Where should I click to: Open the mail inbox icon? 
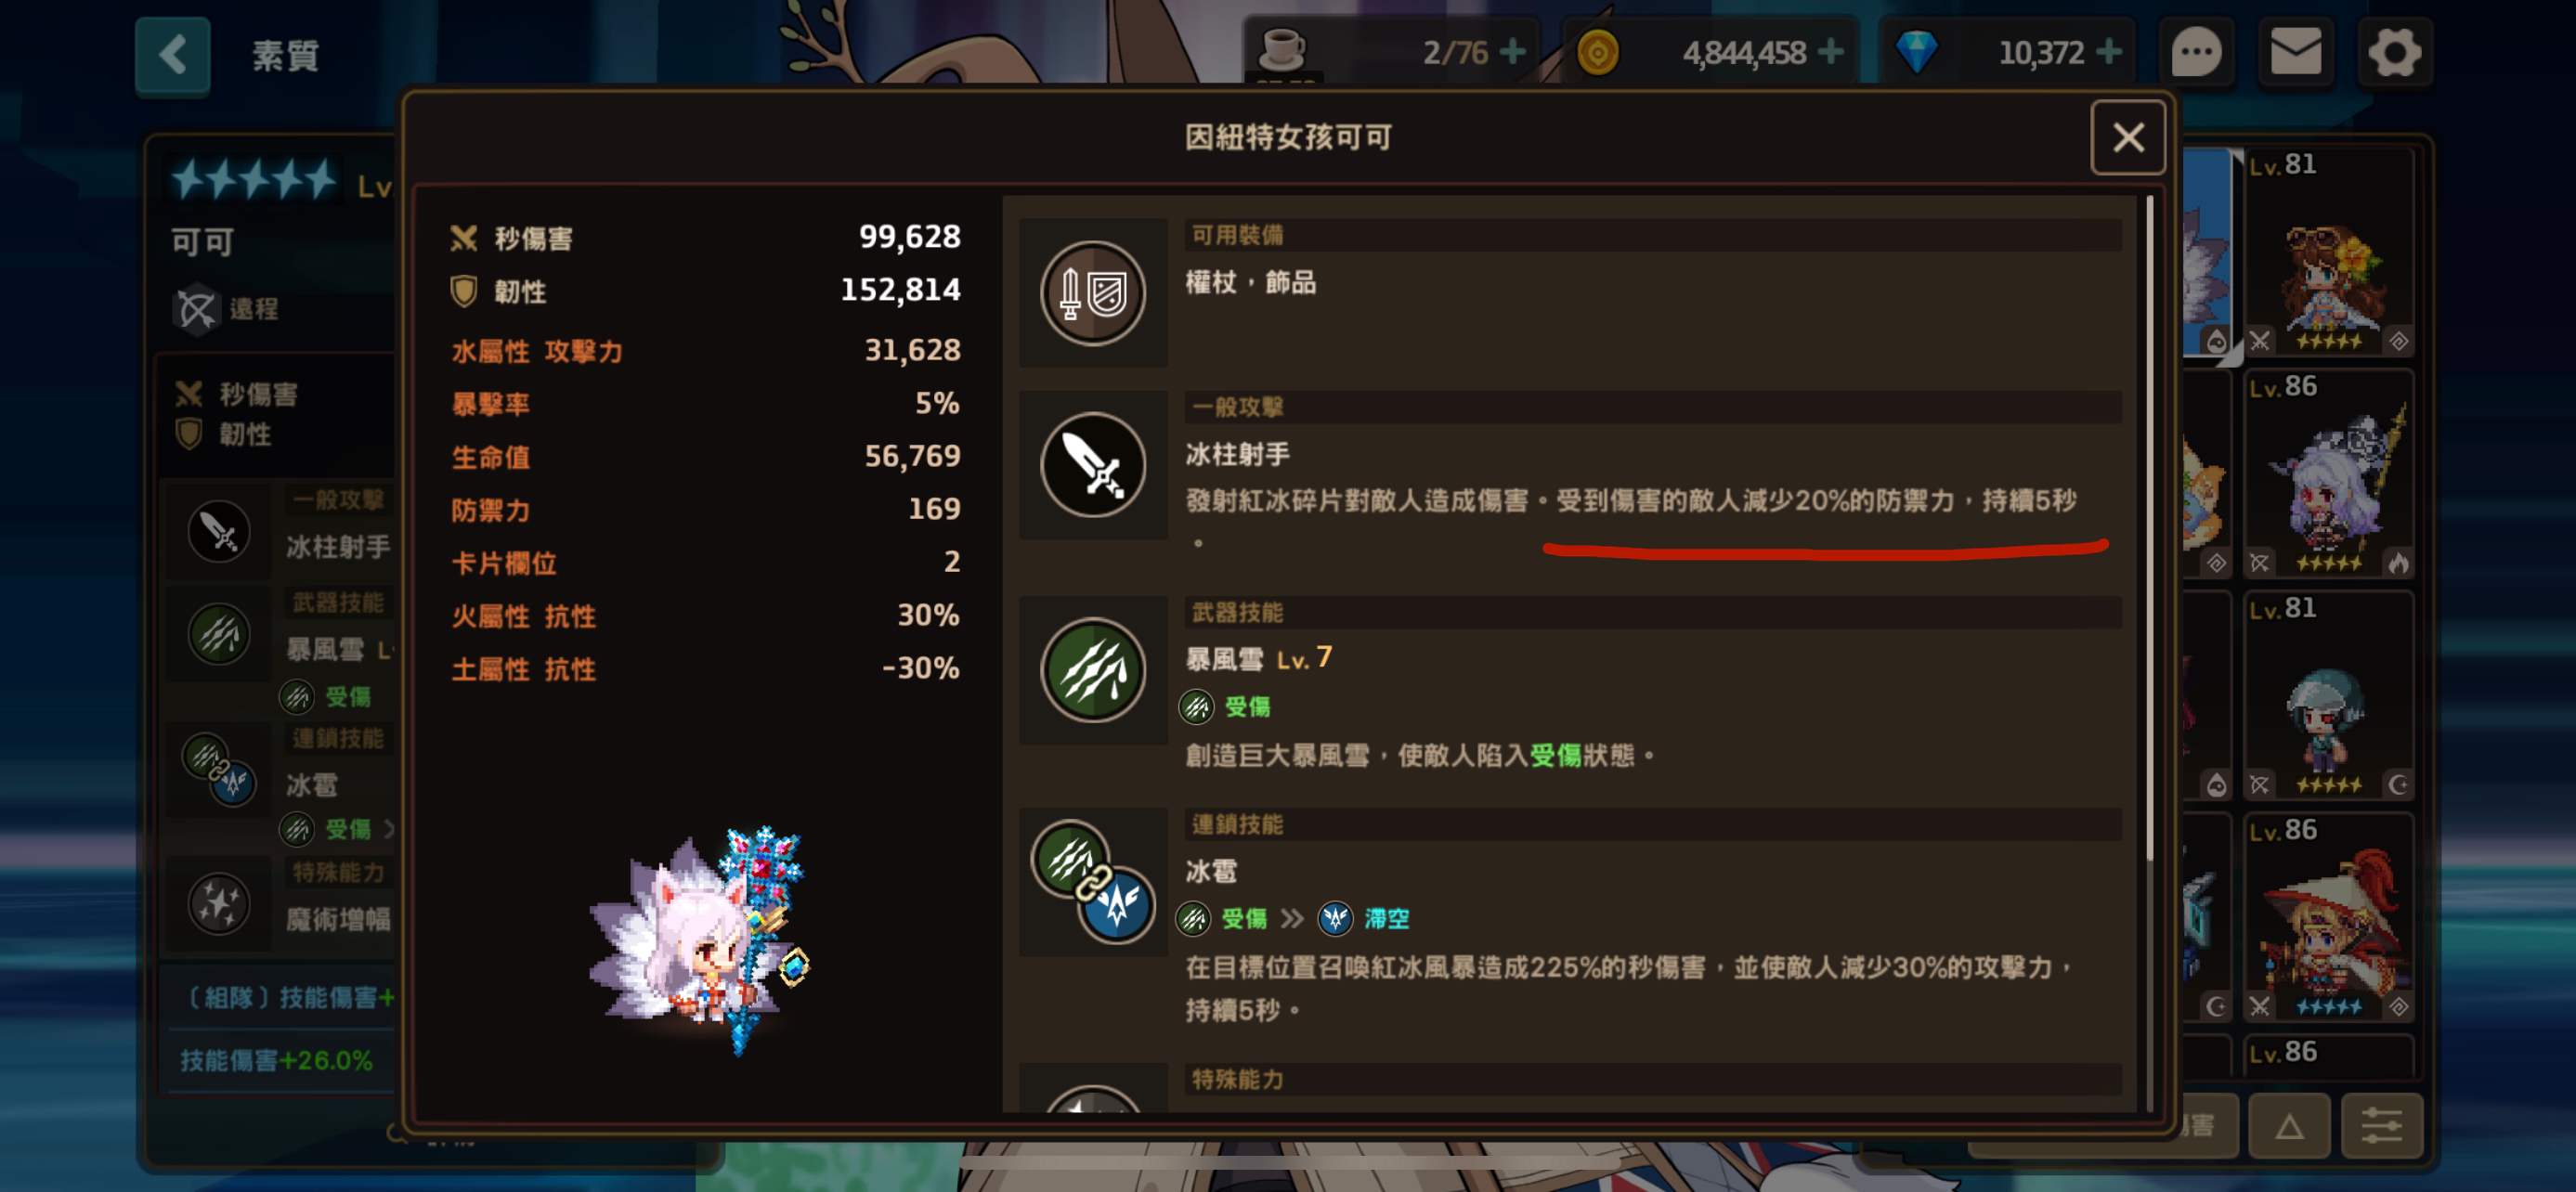point(2296,53)
